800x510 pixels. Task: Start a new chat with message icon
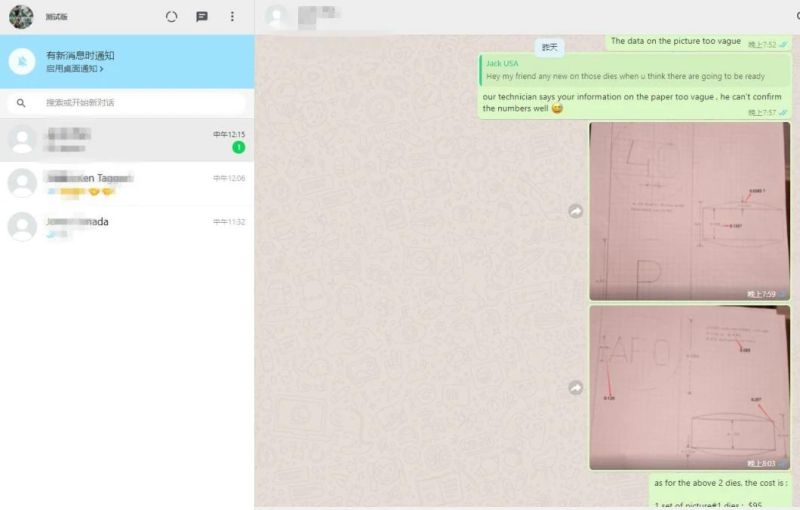coord(202,16)
